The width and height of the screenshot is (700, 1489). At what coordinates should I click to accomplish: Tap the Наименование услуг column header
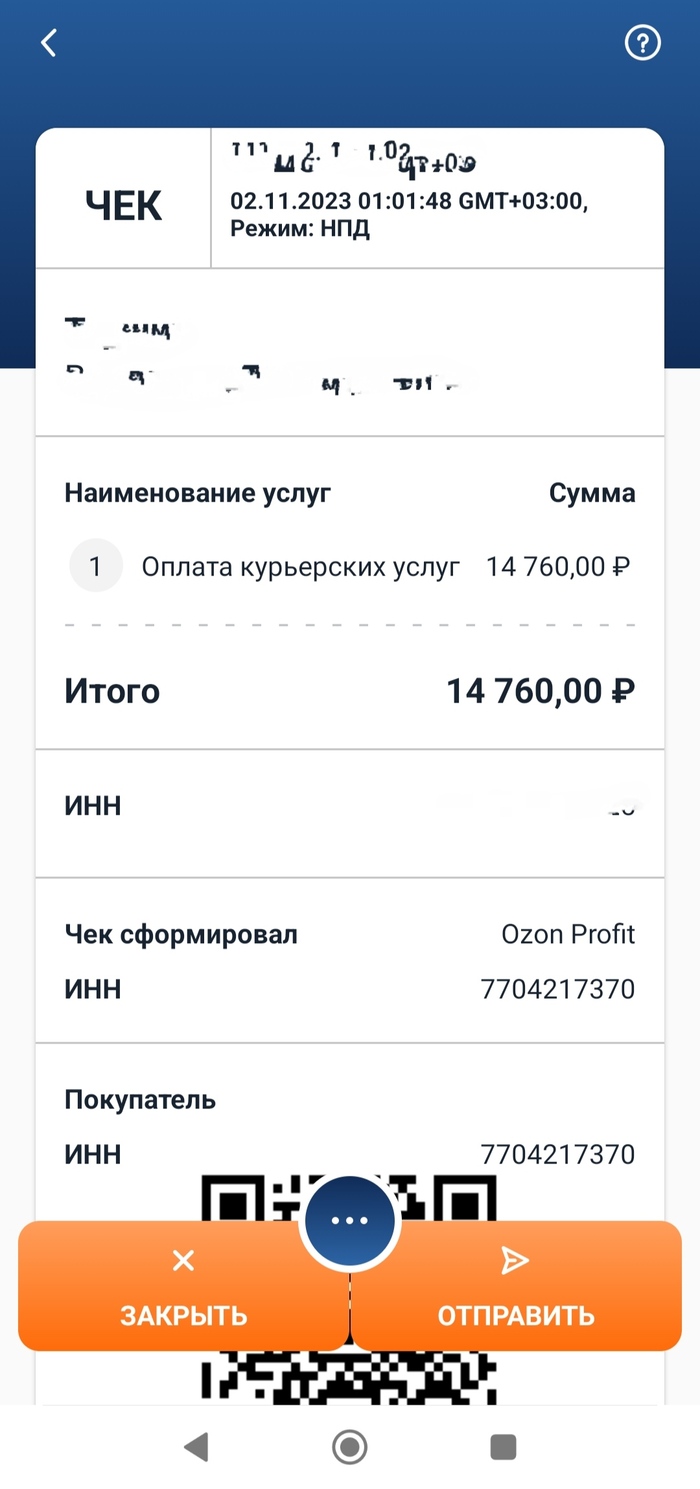[x=198, y=493]
